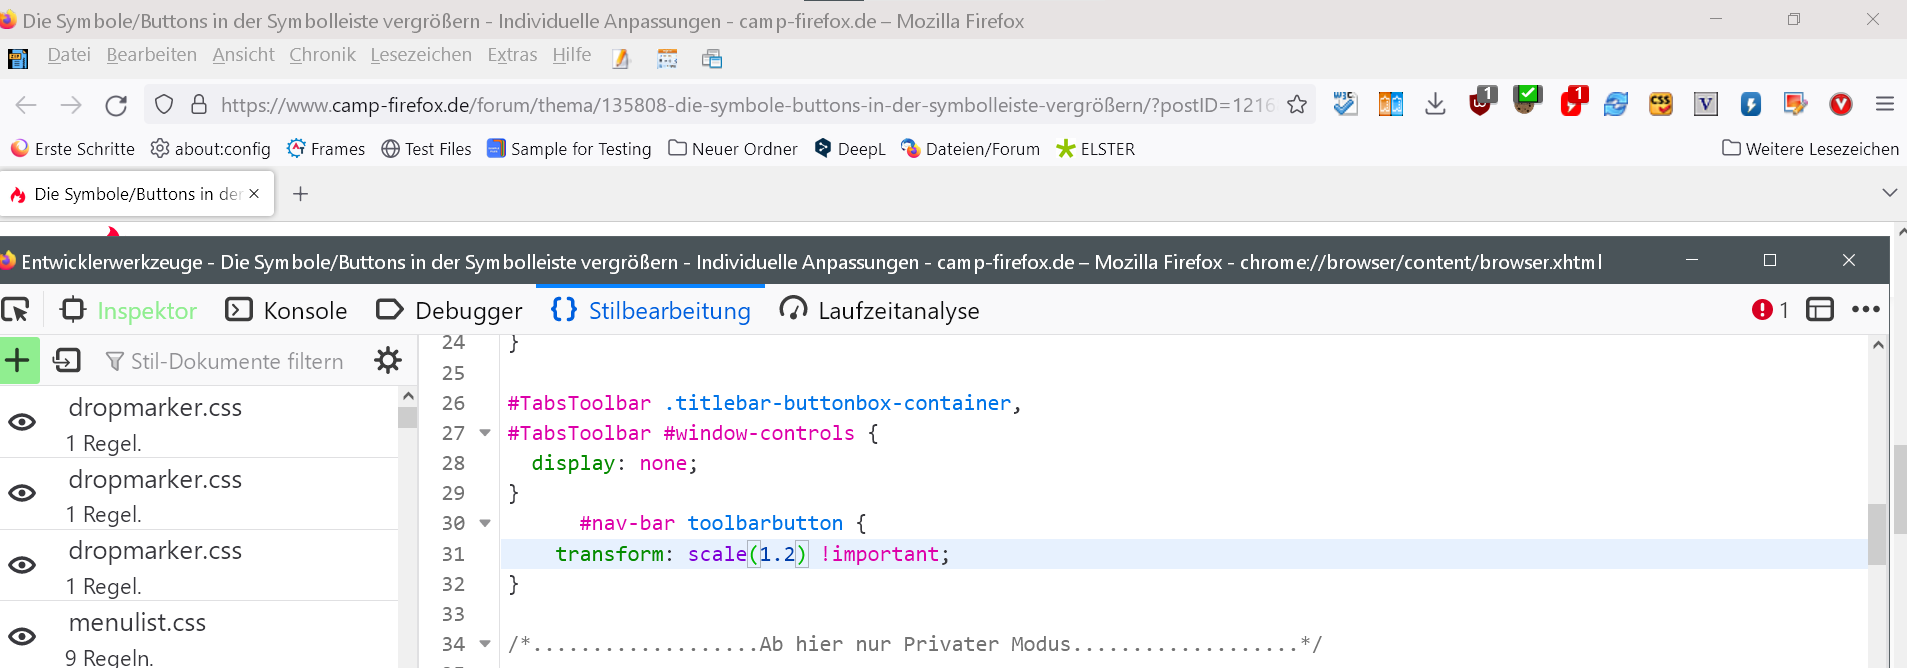Open the tracking protection shield icon
This screenshot has width=1907, height=668.
pos(164,105)
